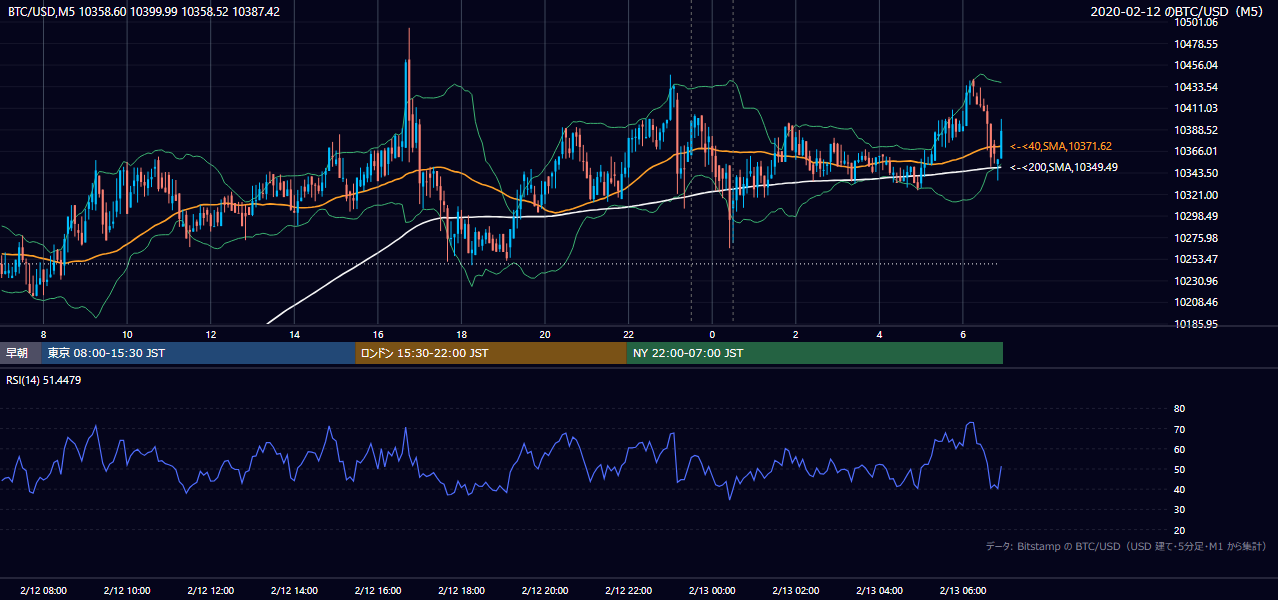Screen dimensions: 1278x600
Task: Click the date label 2/13 06:00
Action: [x=963, y=590]
